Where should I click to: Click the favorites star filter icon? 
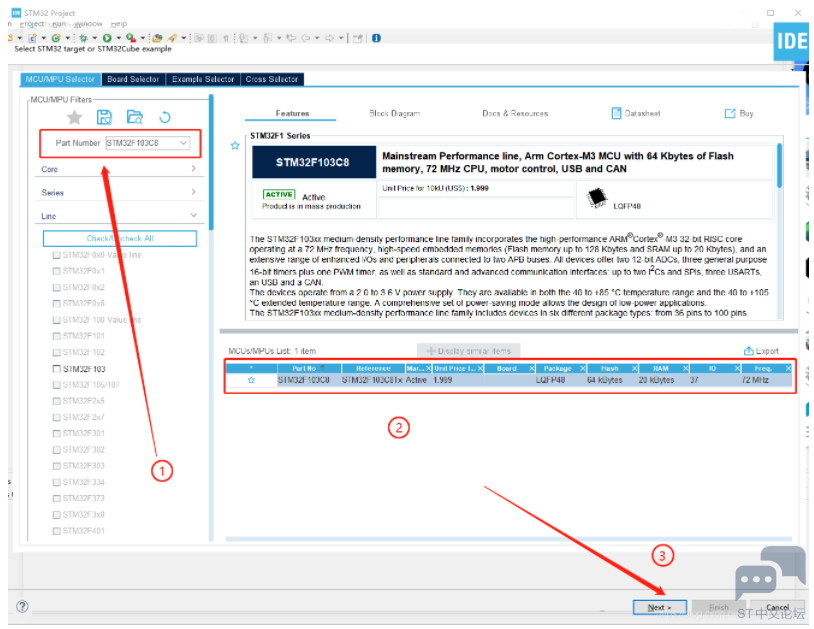(75, 117)
